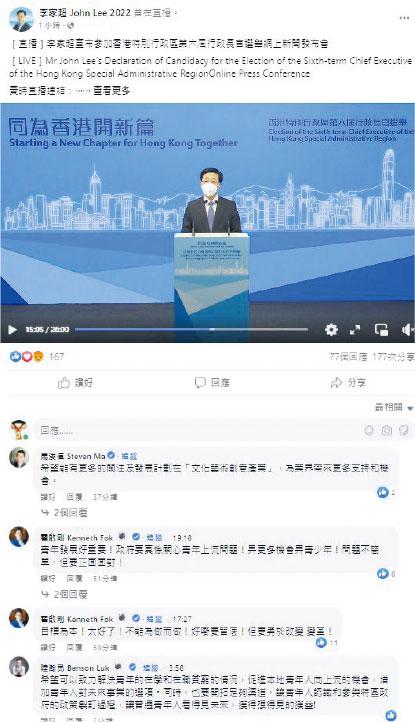Play the live video
Screen dimensions: 415x722
[12, 330]
